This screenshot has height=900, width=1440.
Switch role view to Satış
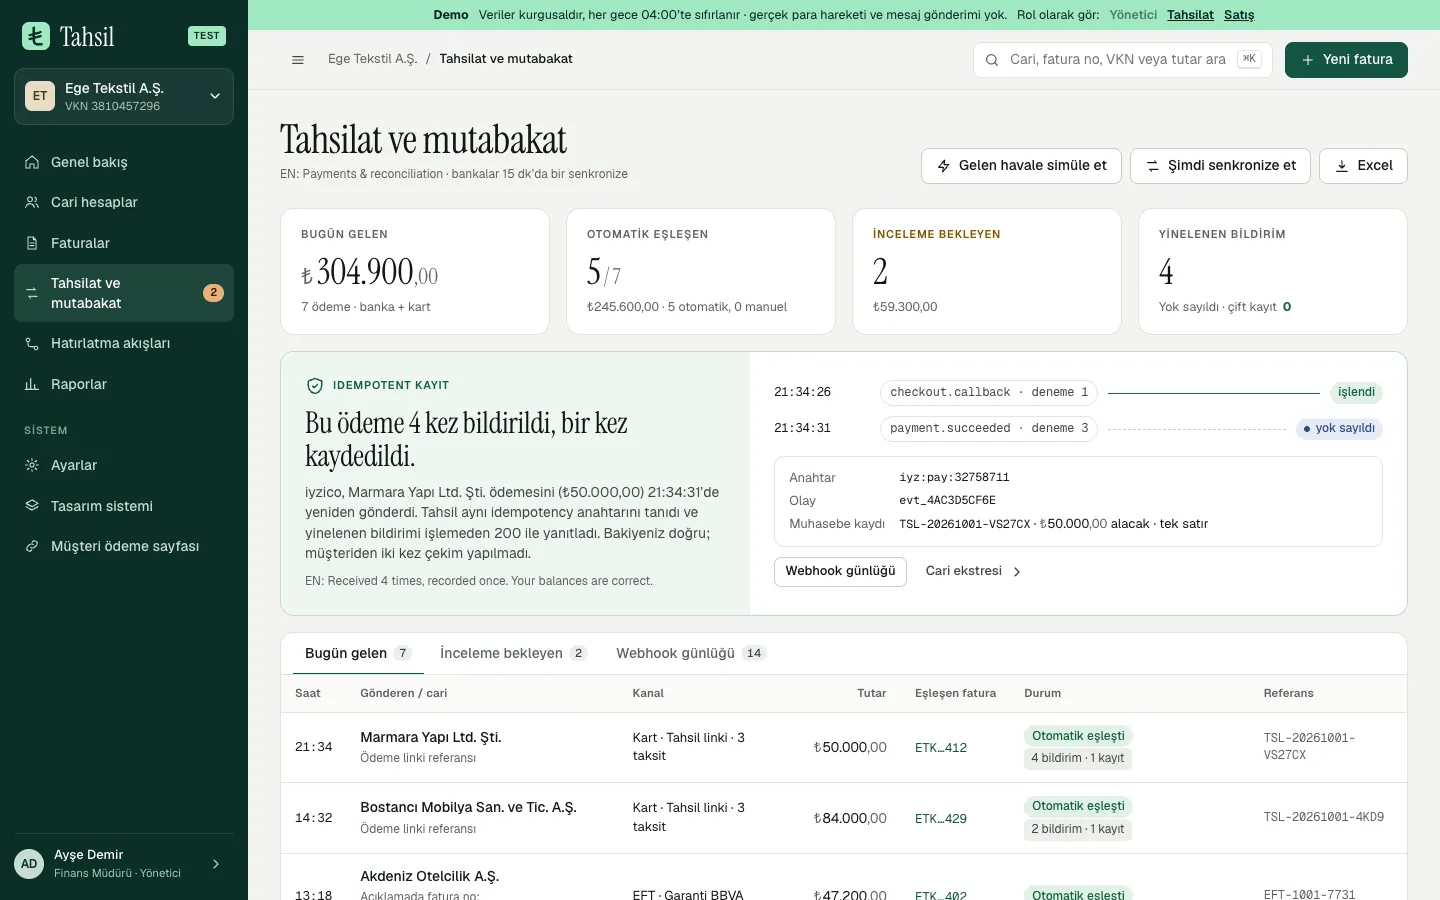pos(1239,15)
